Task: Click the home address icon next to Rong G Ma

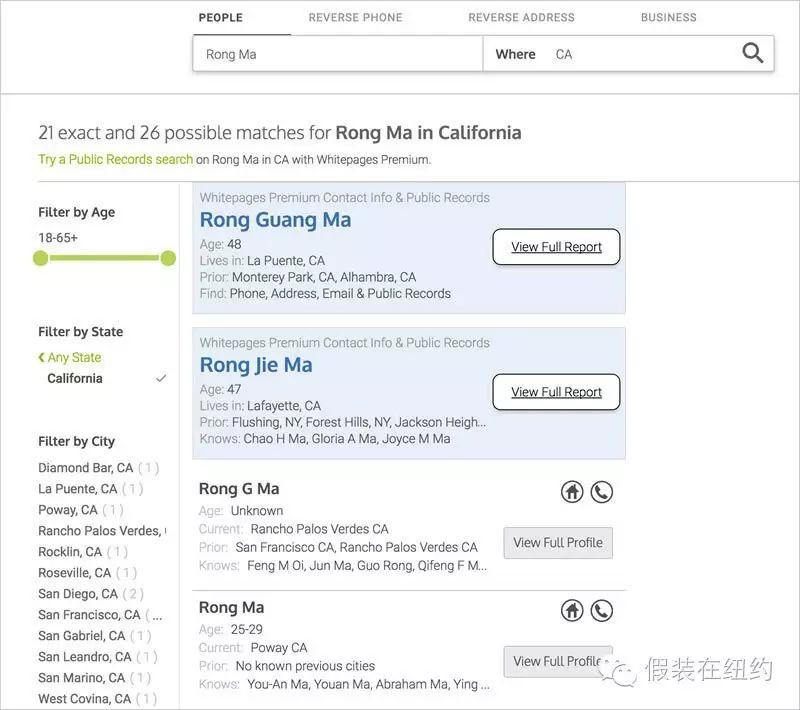Action: pyautogui.click(x=572, y=491)
